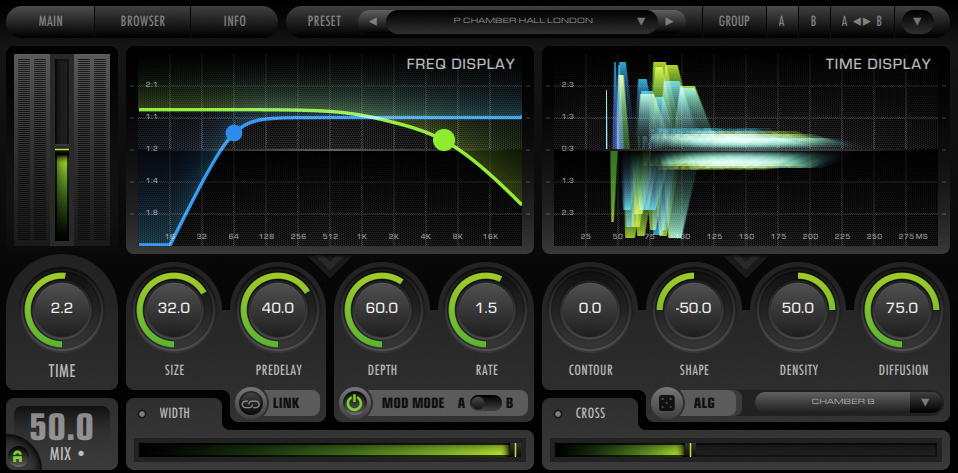
Task: Open the INFO tab
Action: click(235, 21)
